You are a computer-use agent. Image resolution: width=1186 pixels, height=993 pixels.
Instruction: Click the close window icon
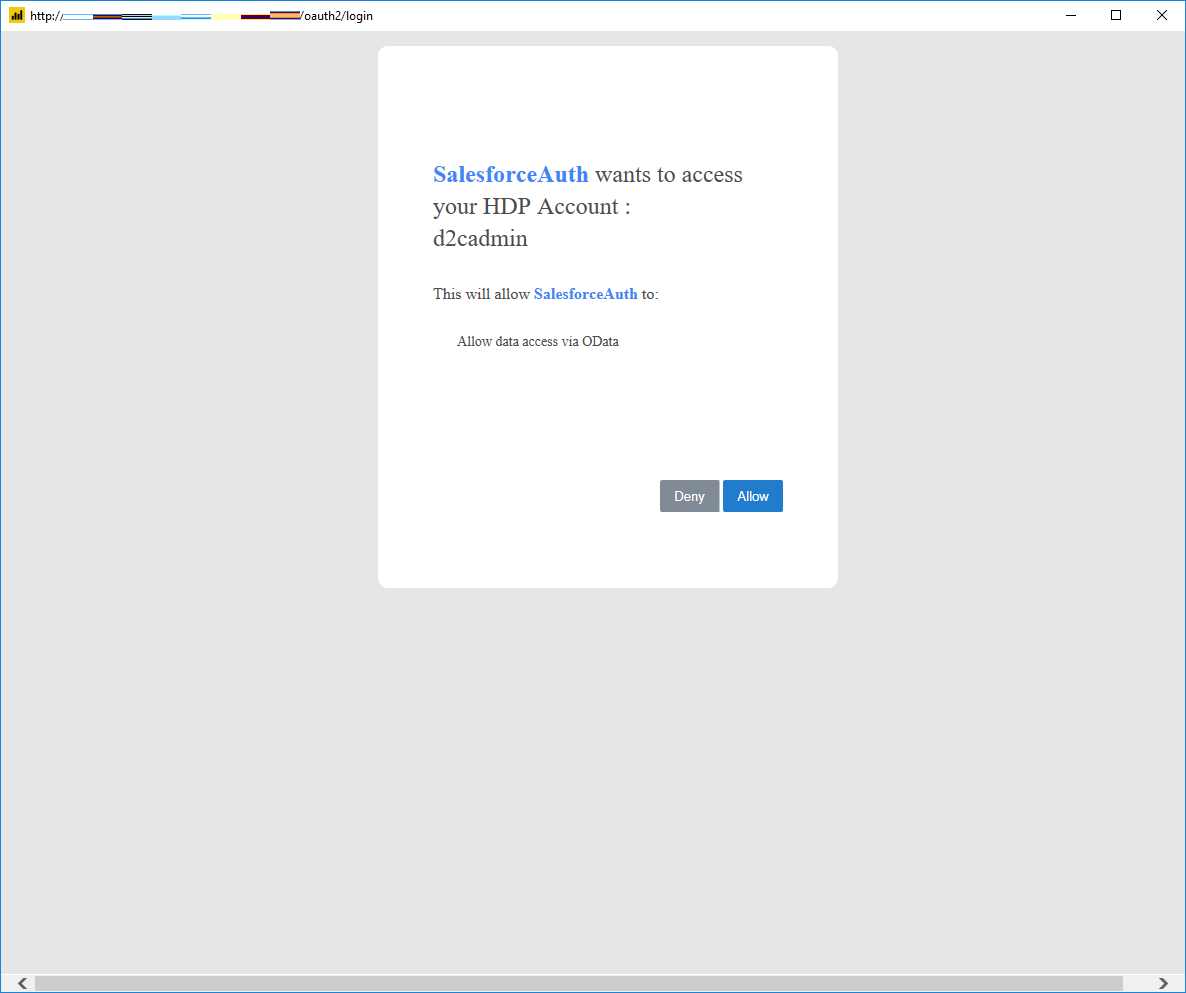click(x=1161, y=15)
